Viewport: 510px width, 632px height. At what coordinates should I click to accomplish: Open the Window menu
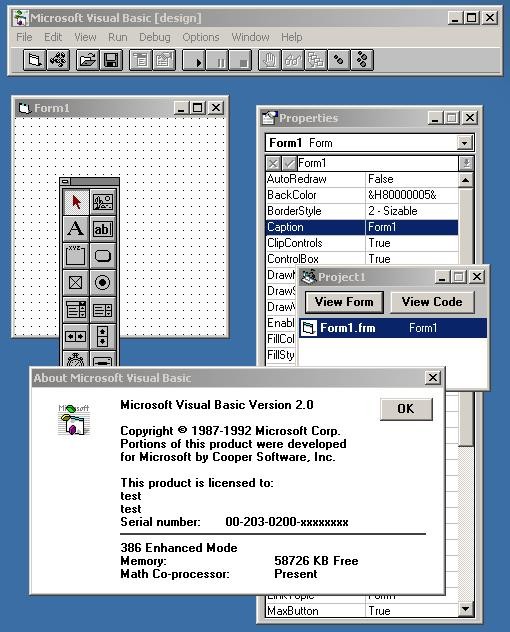250,37
